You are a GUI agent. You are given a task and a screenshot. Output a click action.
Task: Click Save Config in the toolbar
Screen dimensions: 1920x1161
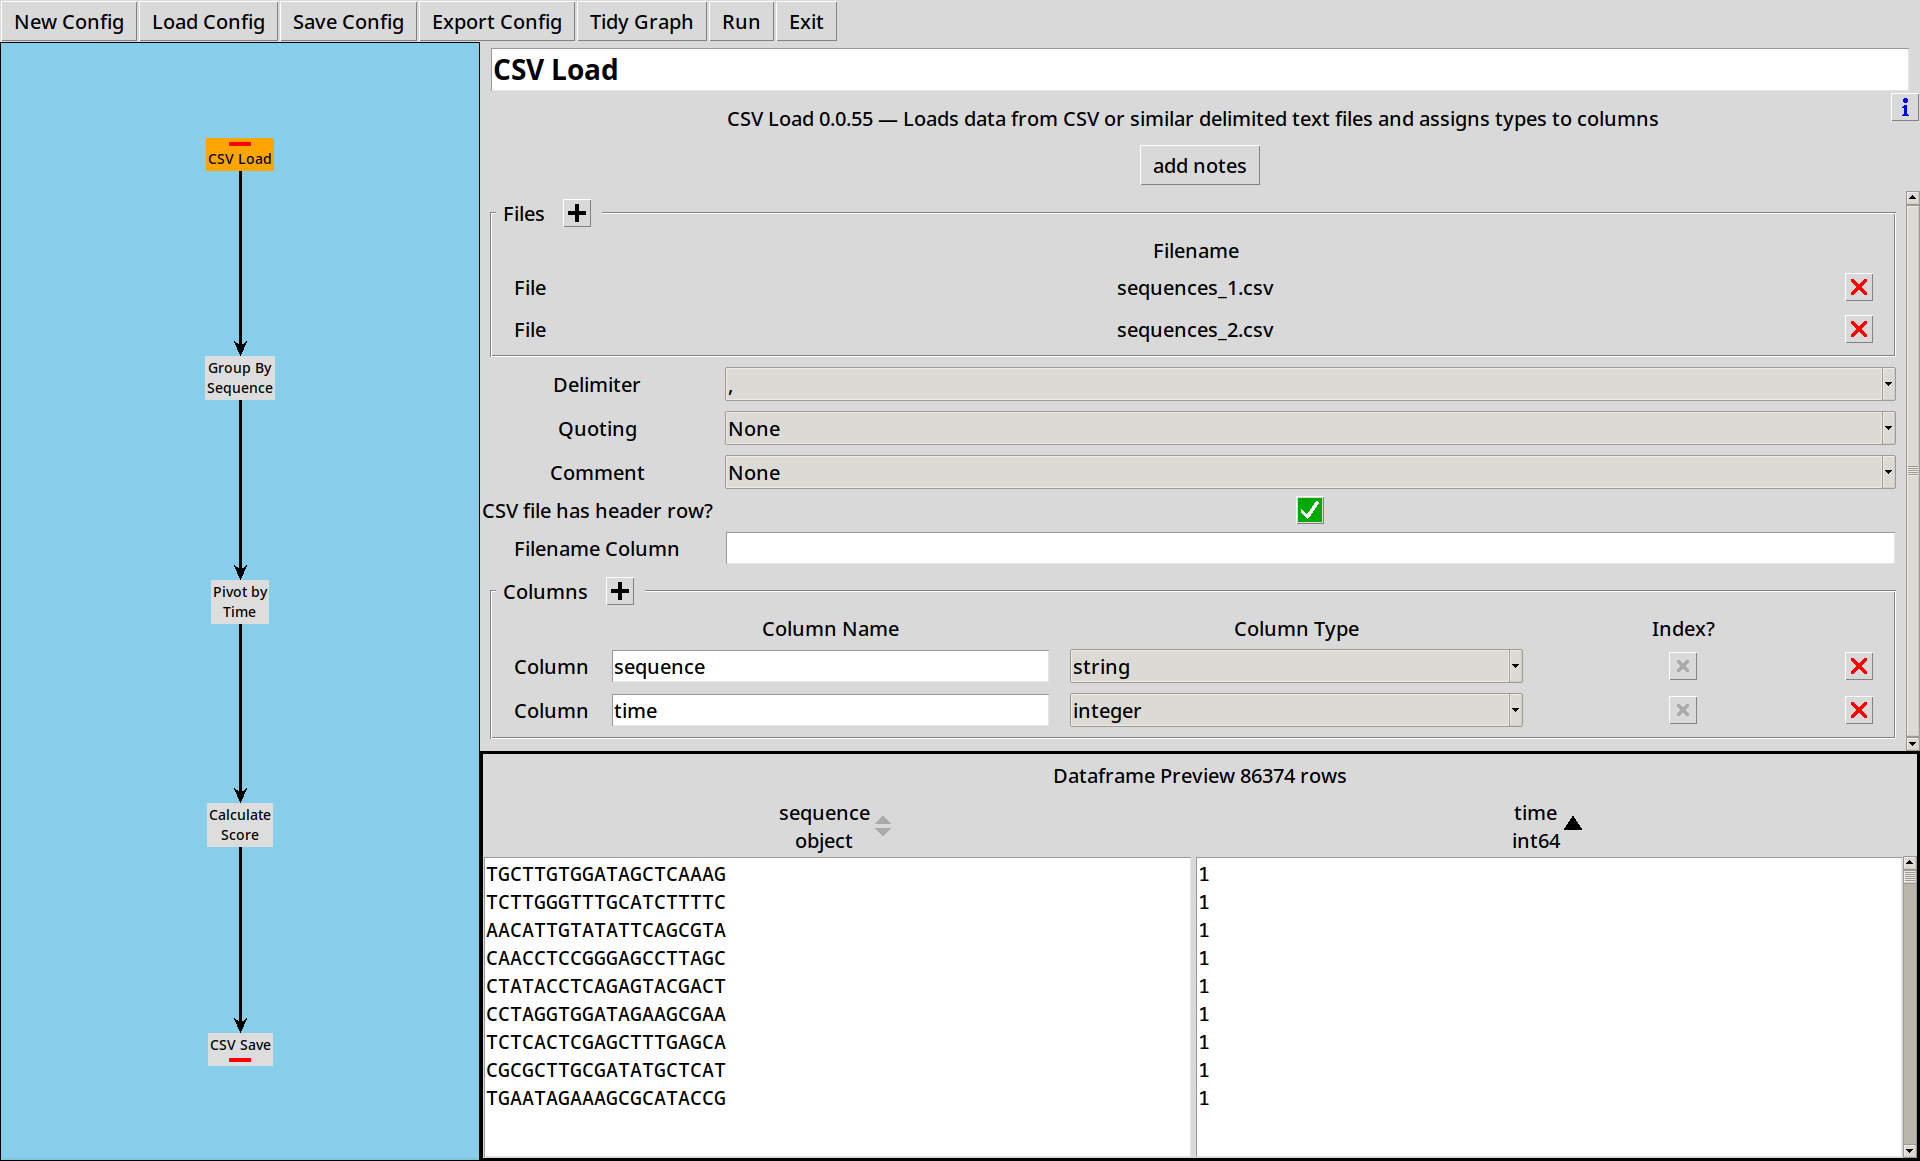[348, 22]
